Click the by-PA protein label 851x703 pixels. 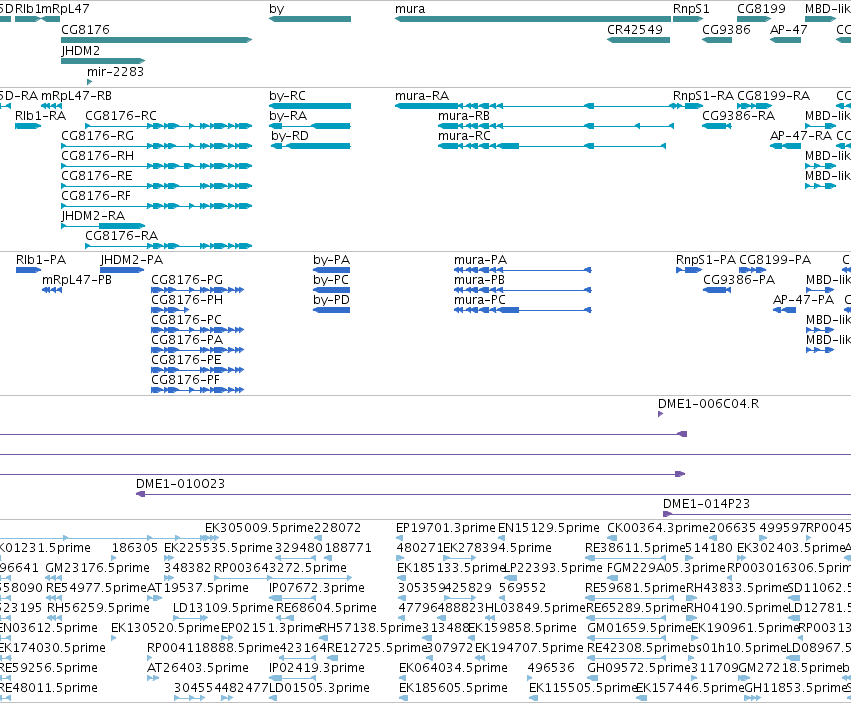331,259
